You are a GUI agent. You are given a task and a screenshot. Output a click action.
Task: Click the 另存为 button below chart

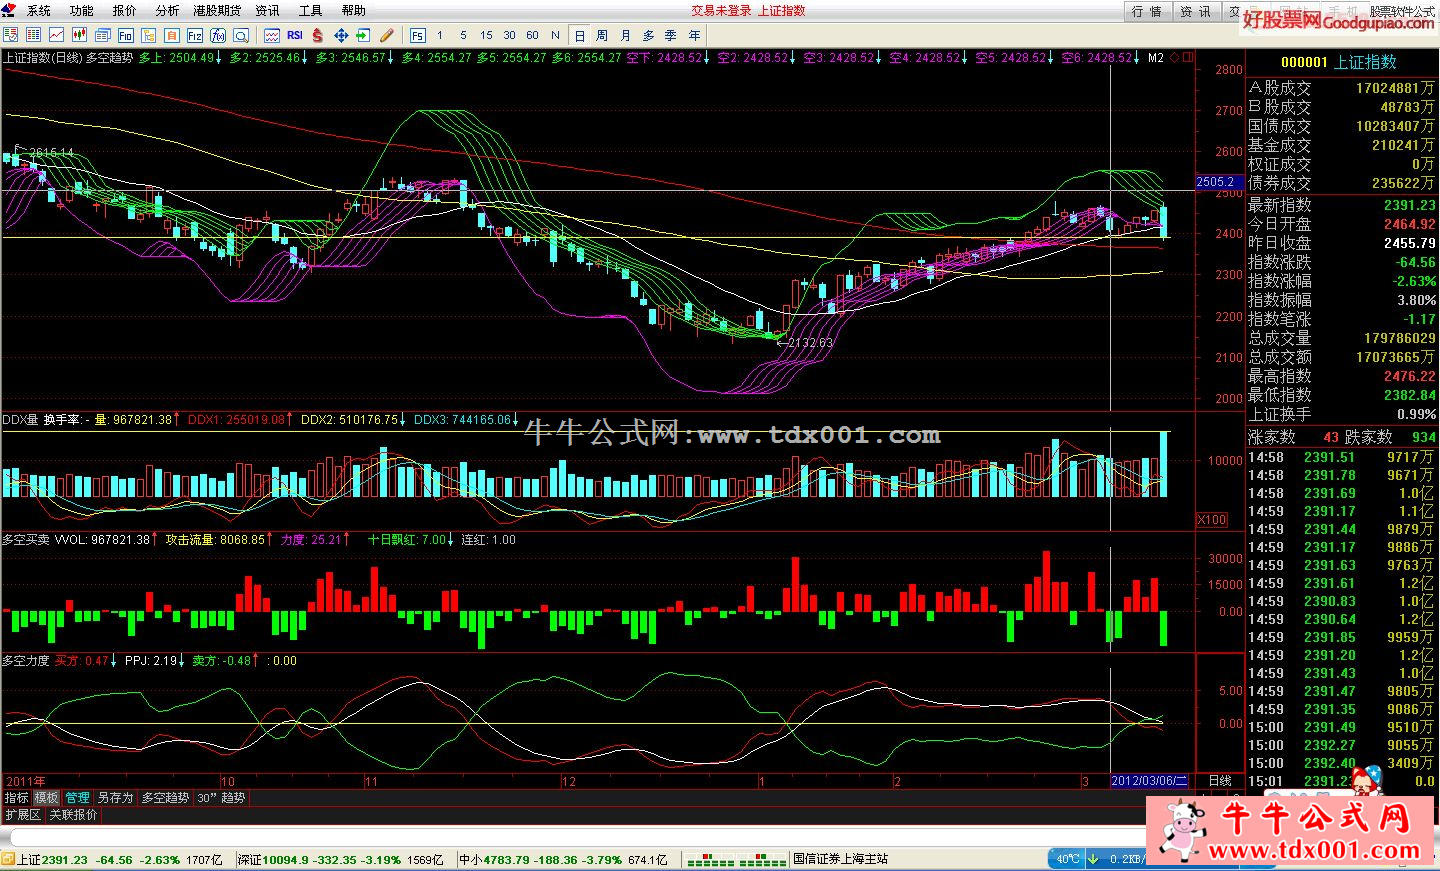[x=115, y=798]
